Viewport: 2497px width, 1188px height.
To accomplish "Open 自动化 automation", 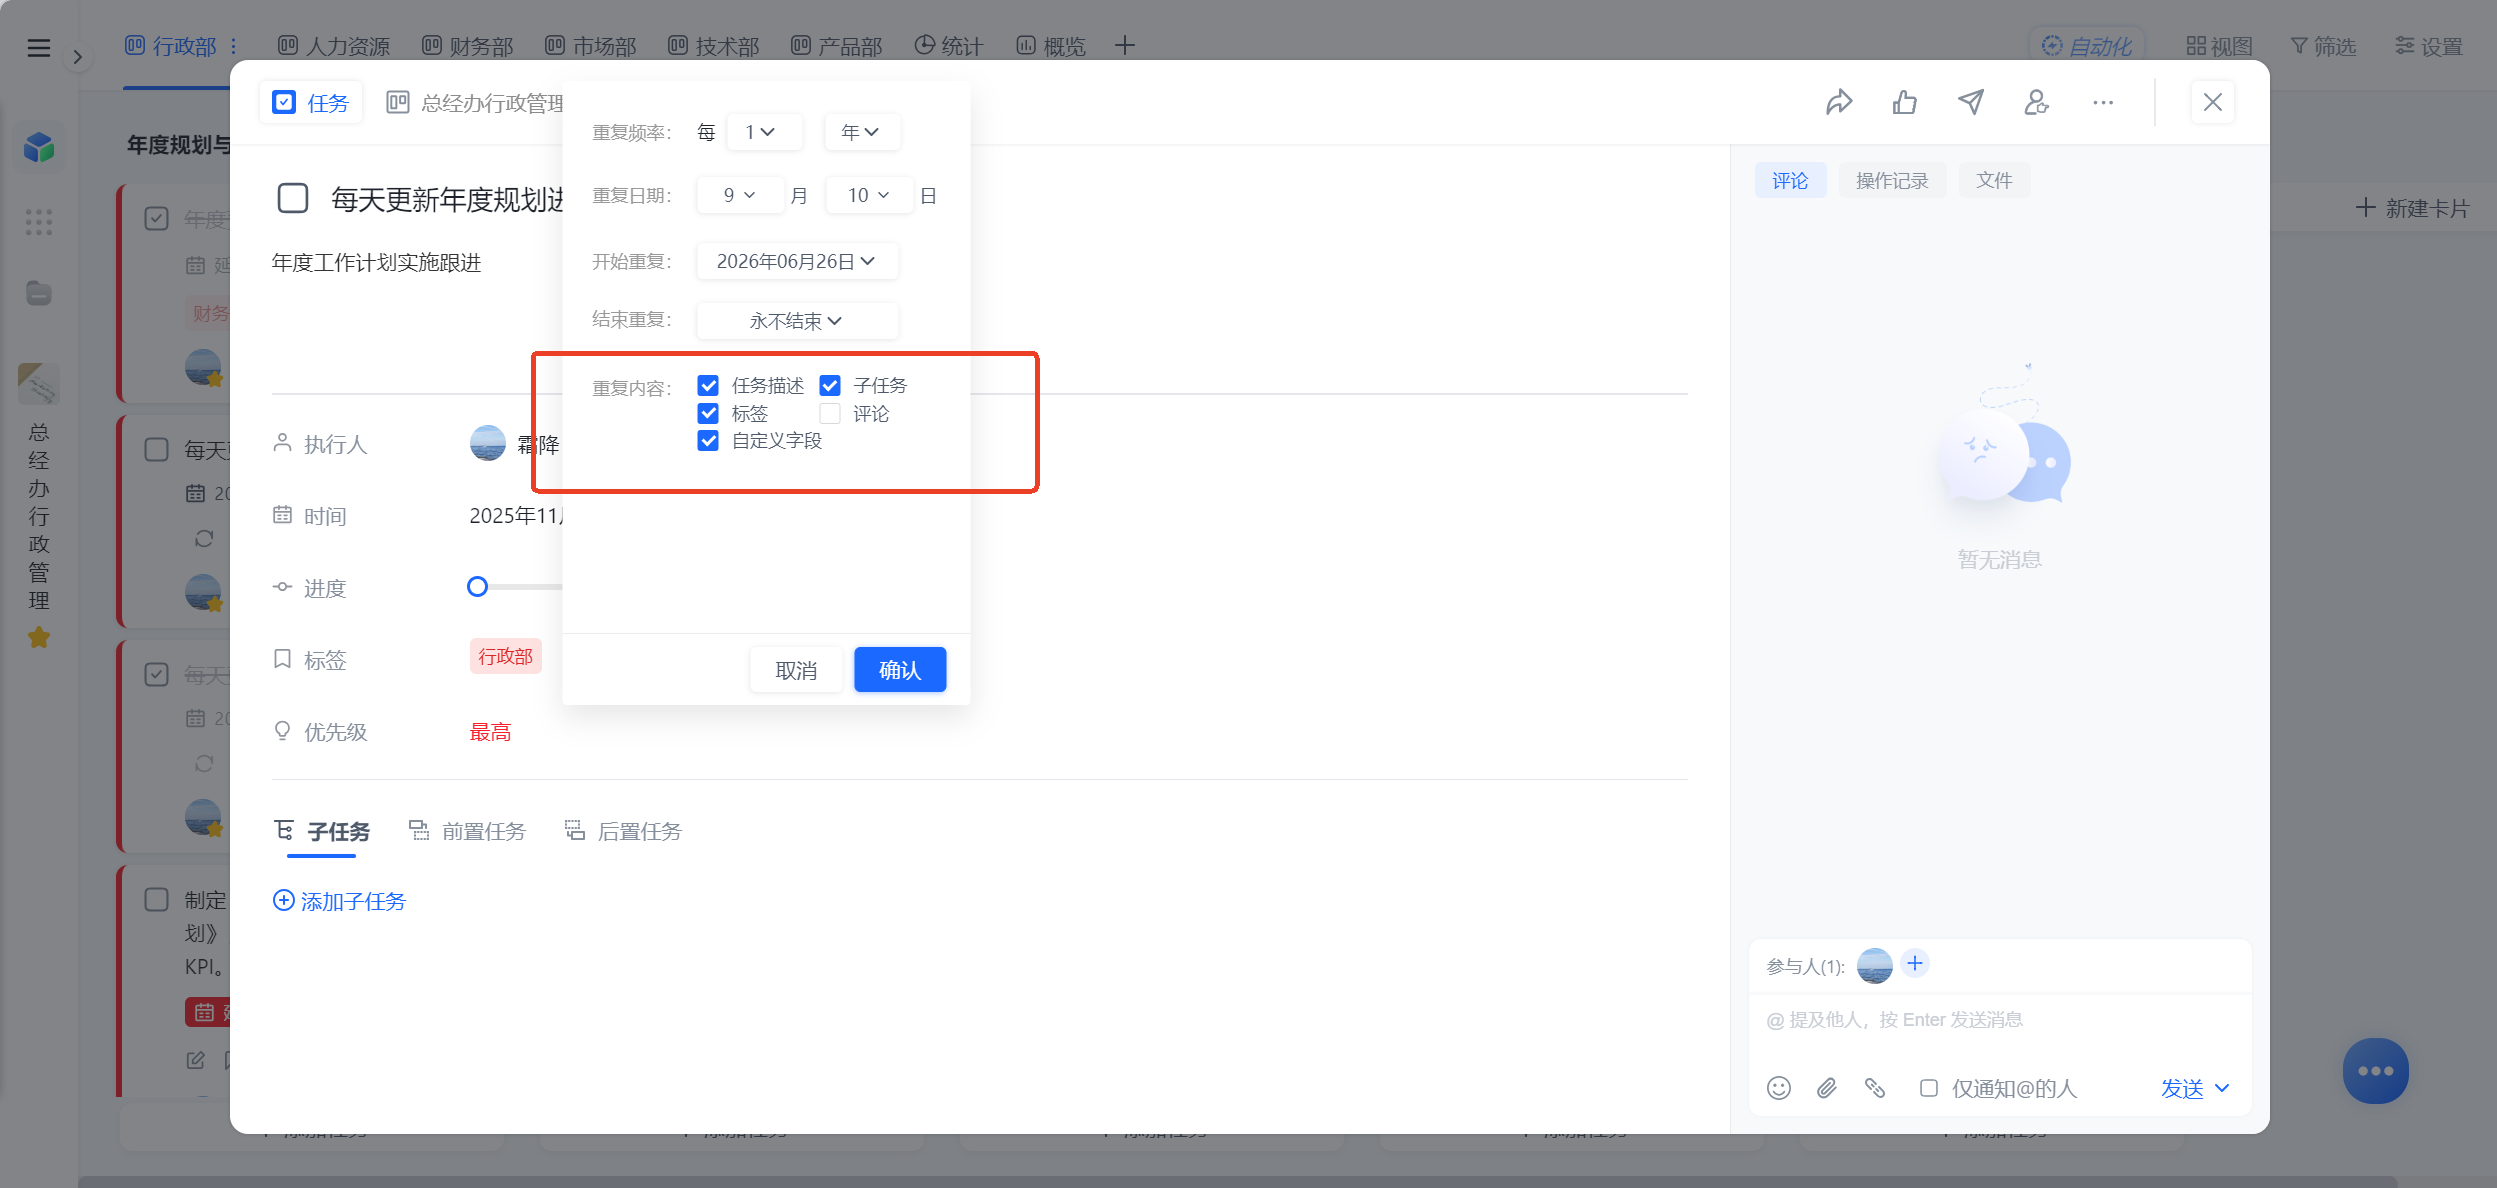I will 2087,46.
